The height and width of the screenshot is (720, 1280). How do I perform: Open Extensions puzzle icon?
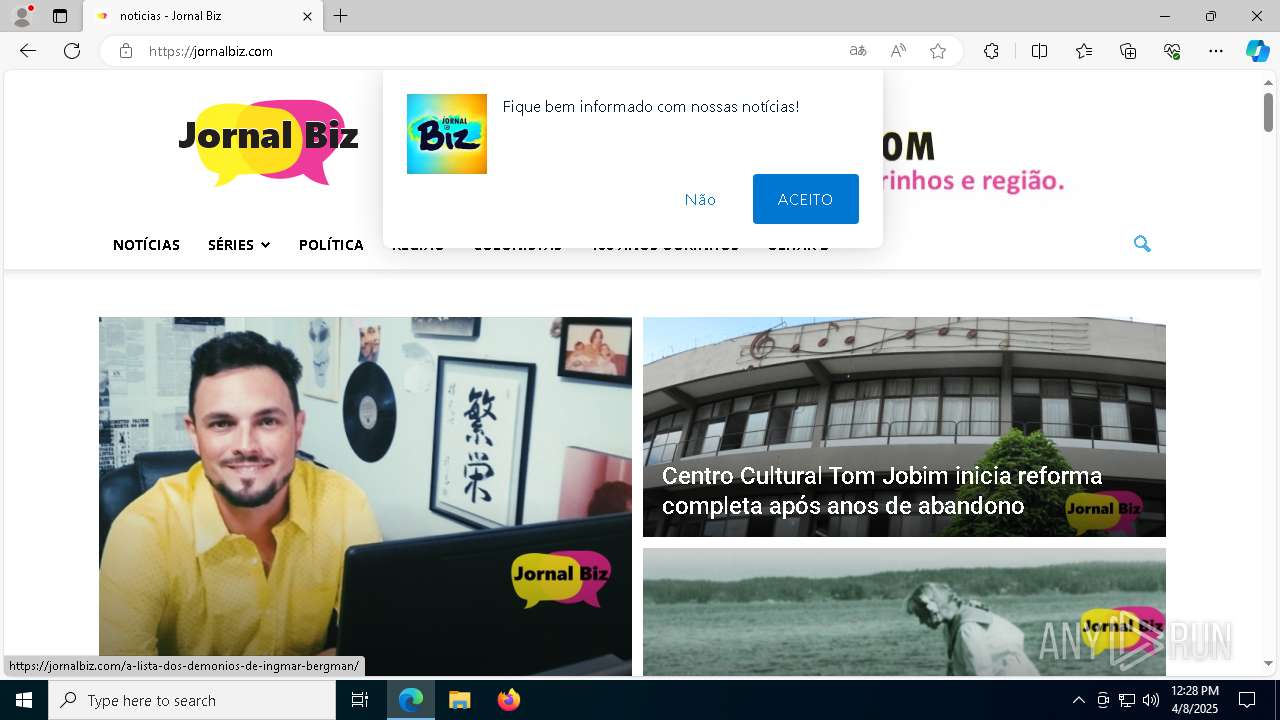(991, 51)
